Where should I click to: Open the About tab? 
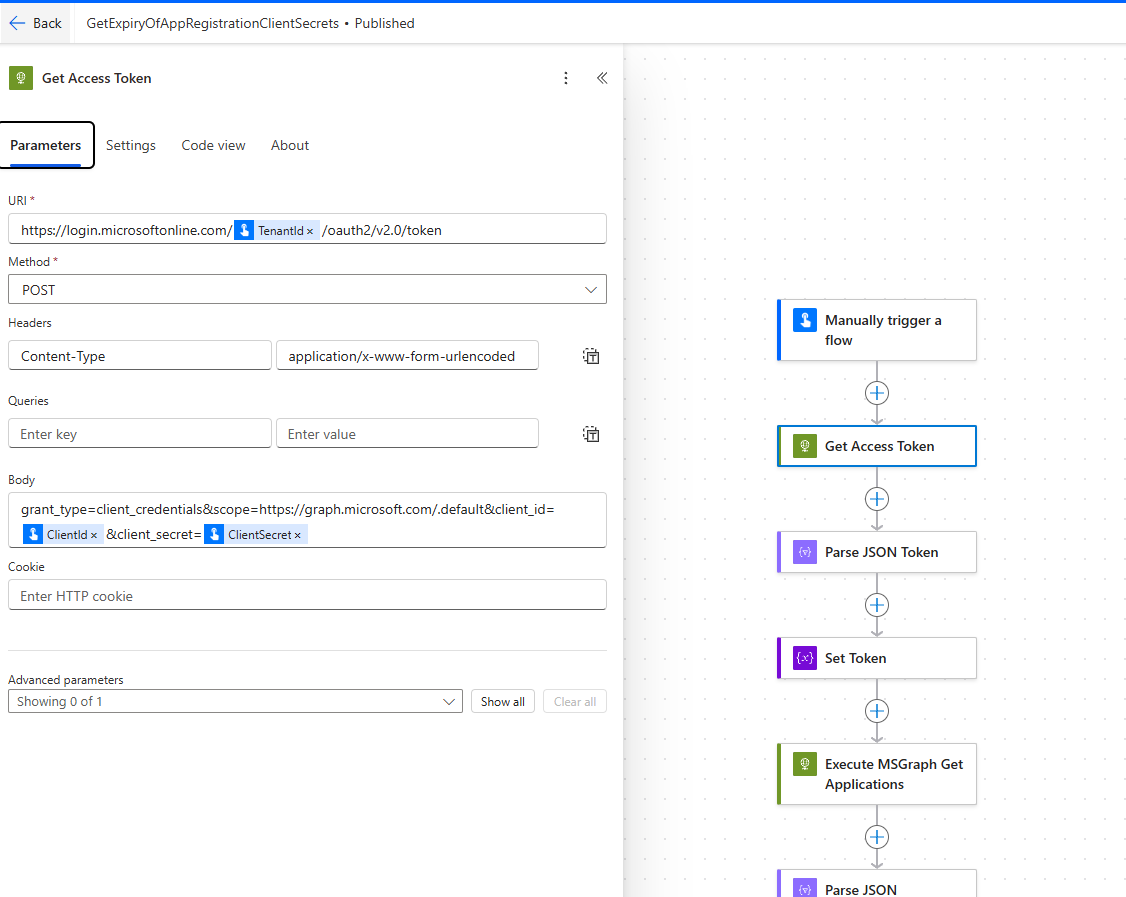289,145
